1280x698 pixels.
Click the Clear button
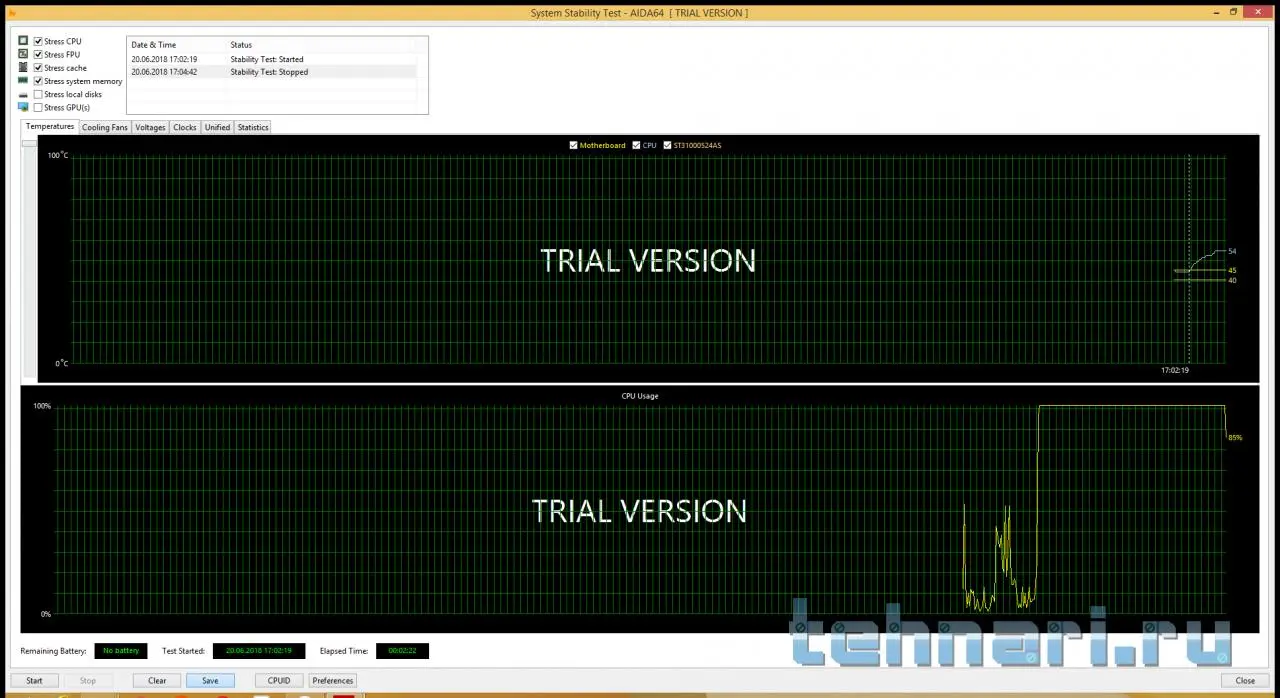tap(157, 680)
